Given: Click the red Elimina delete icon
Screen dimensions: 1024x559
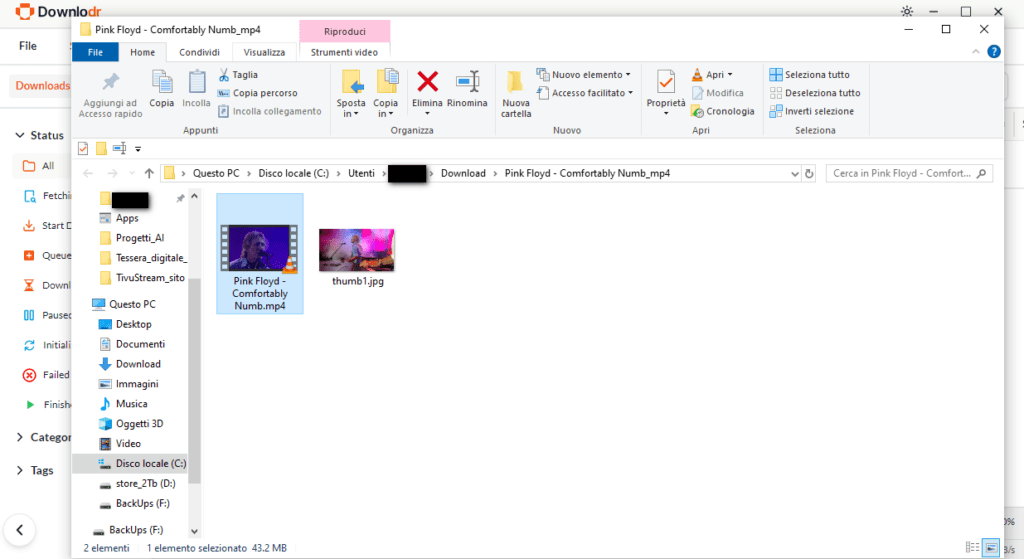Looking at the screenshot, I should click(x=428, y=82).
